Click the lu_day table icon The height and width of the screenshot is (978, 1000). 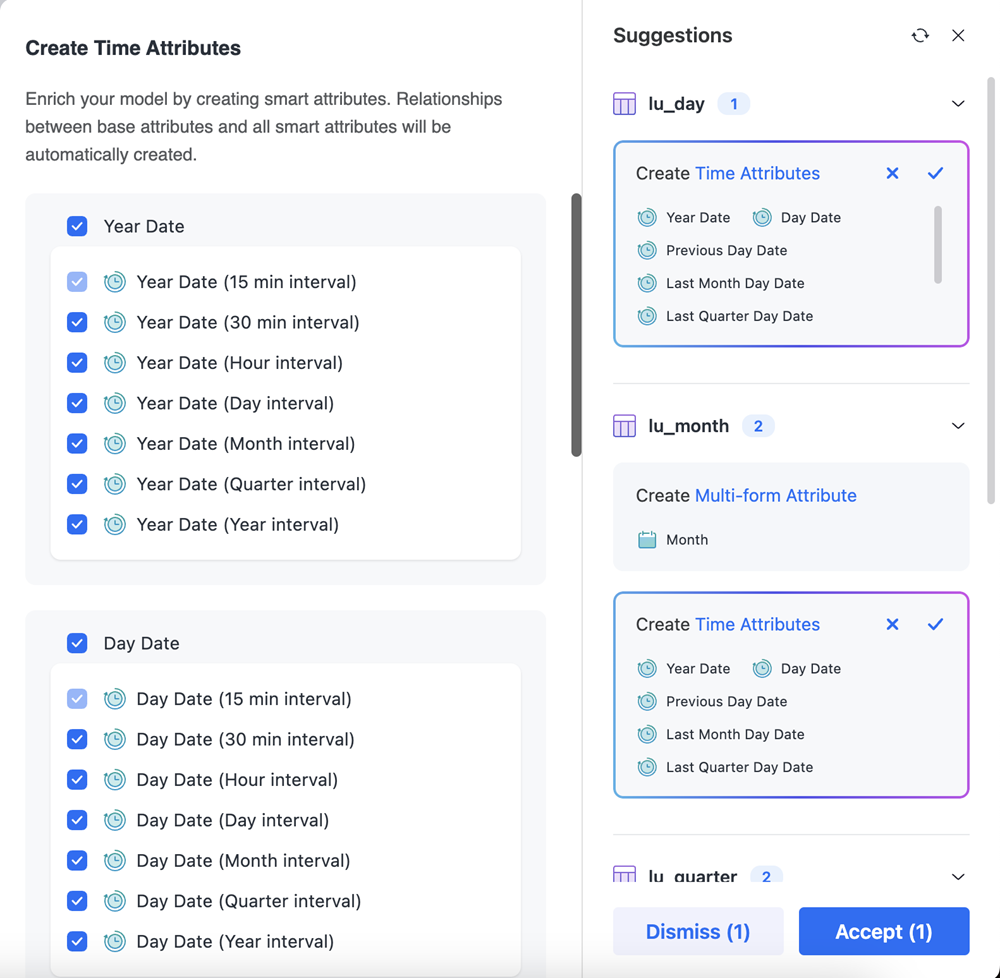click(624, 104)
